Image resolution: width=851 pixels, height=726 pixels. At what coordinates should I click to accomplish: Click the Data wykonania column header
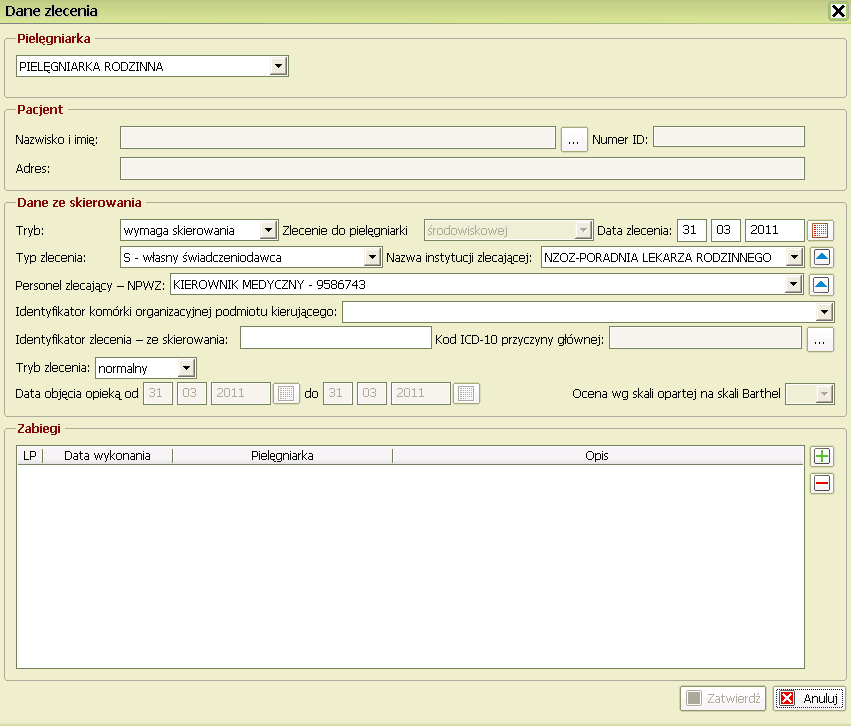click(x=107, y=456)
